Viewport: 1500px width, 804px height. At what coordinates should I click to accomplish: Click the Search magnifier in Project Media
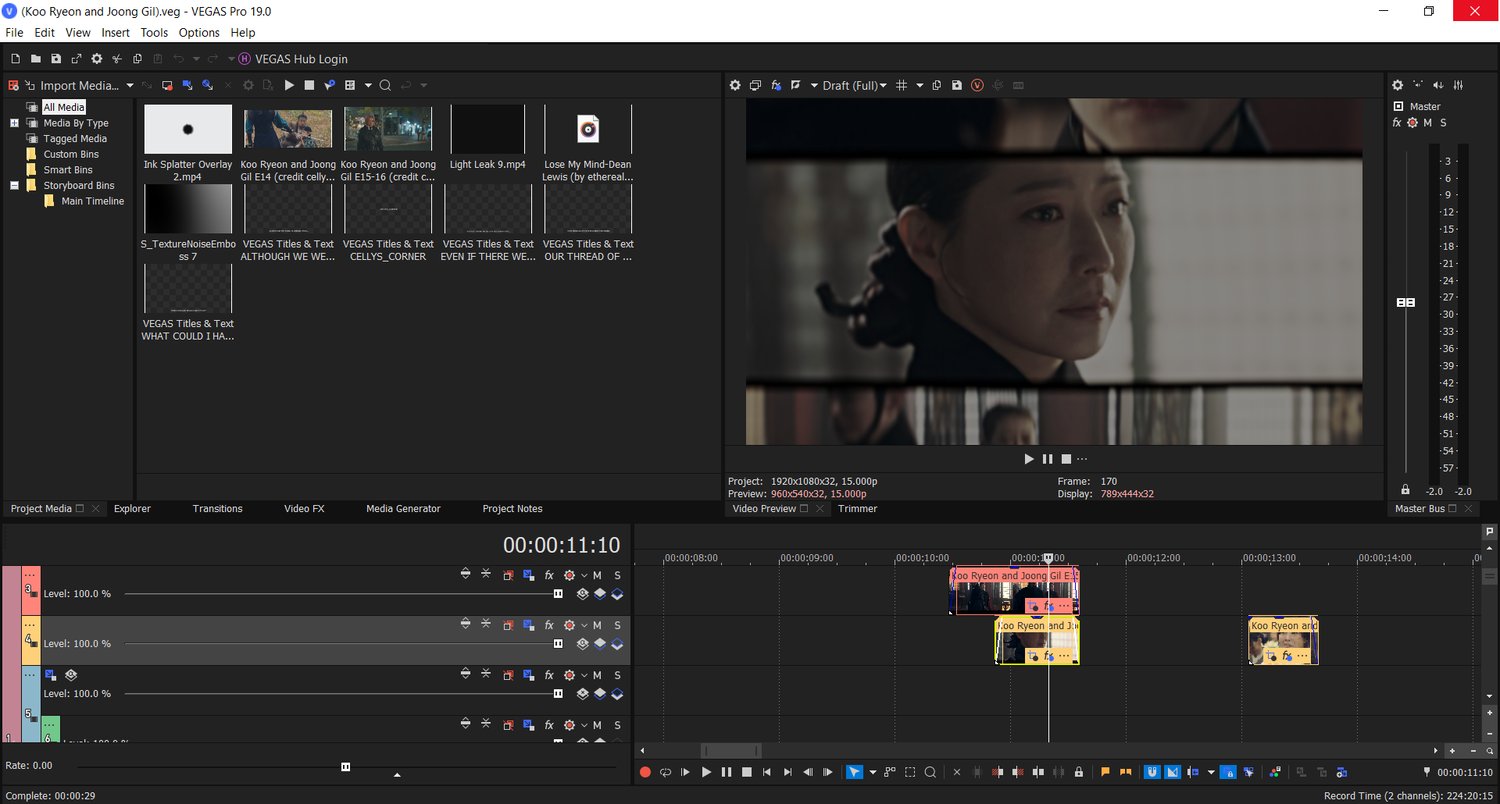385,85
